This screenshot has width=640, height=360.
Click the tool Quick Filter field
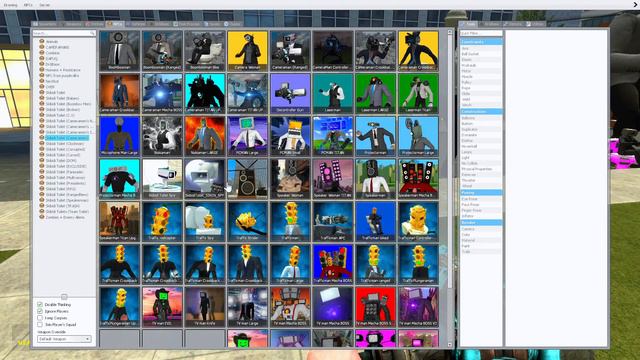pyautogui.click(x=481, y=33)
